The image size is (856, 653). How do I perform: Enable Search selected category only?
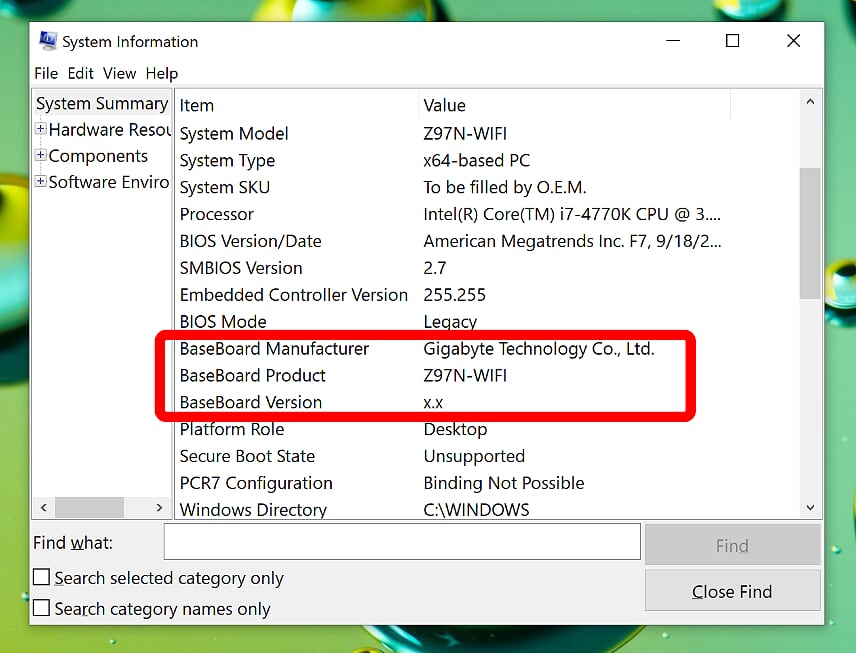point(41,577)
